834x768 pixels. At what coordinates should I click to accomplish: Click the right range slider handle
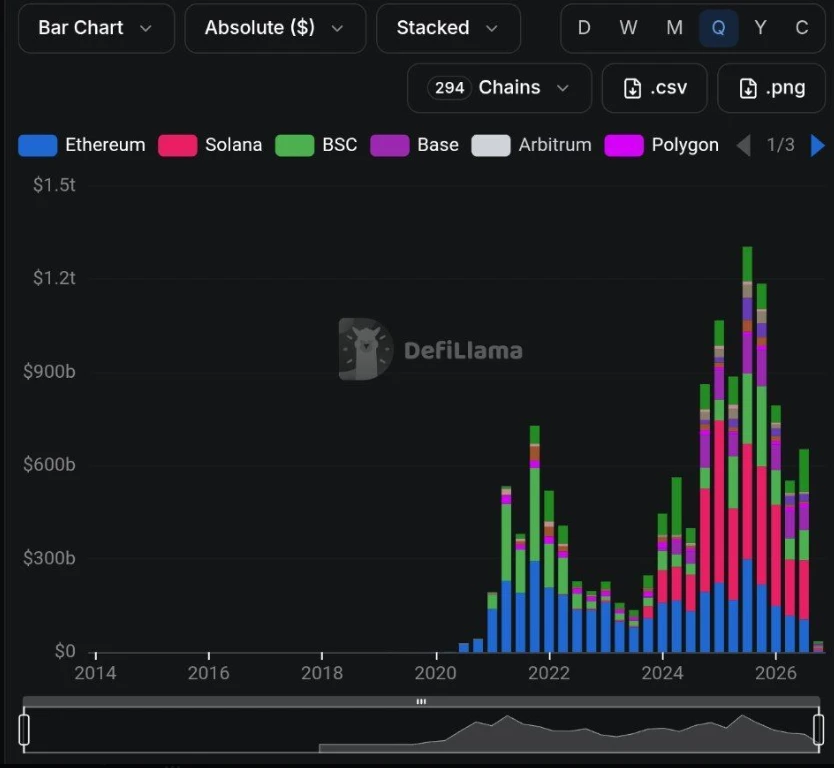coord(819,730)
